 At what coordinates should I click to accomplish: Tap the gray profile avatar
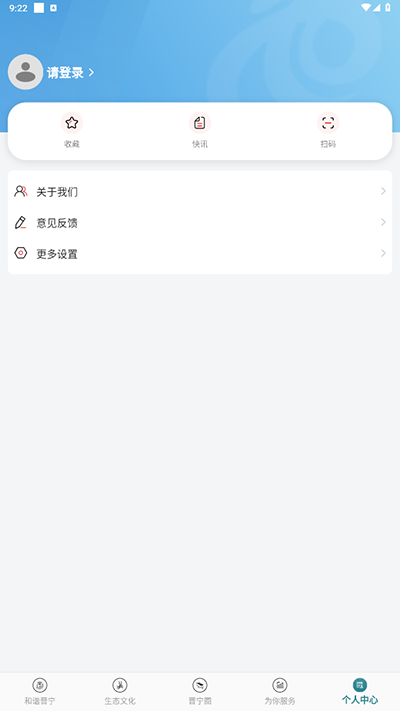click(25, 72)
